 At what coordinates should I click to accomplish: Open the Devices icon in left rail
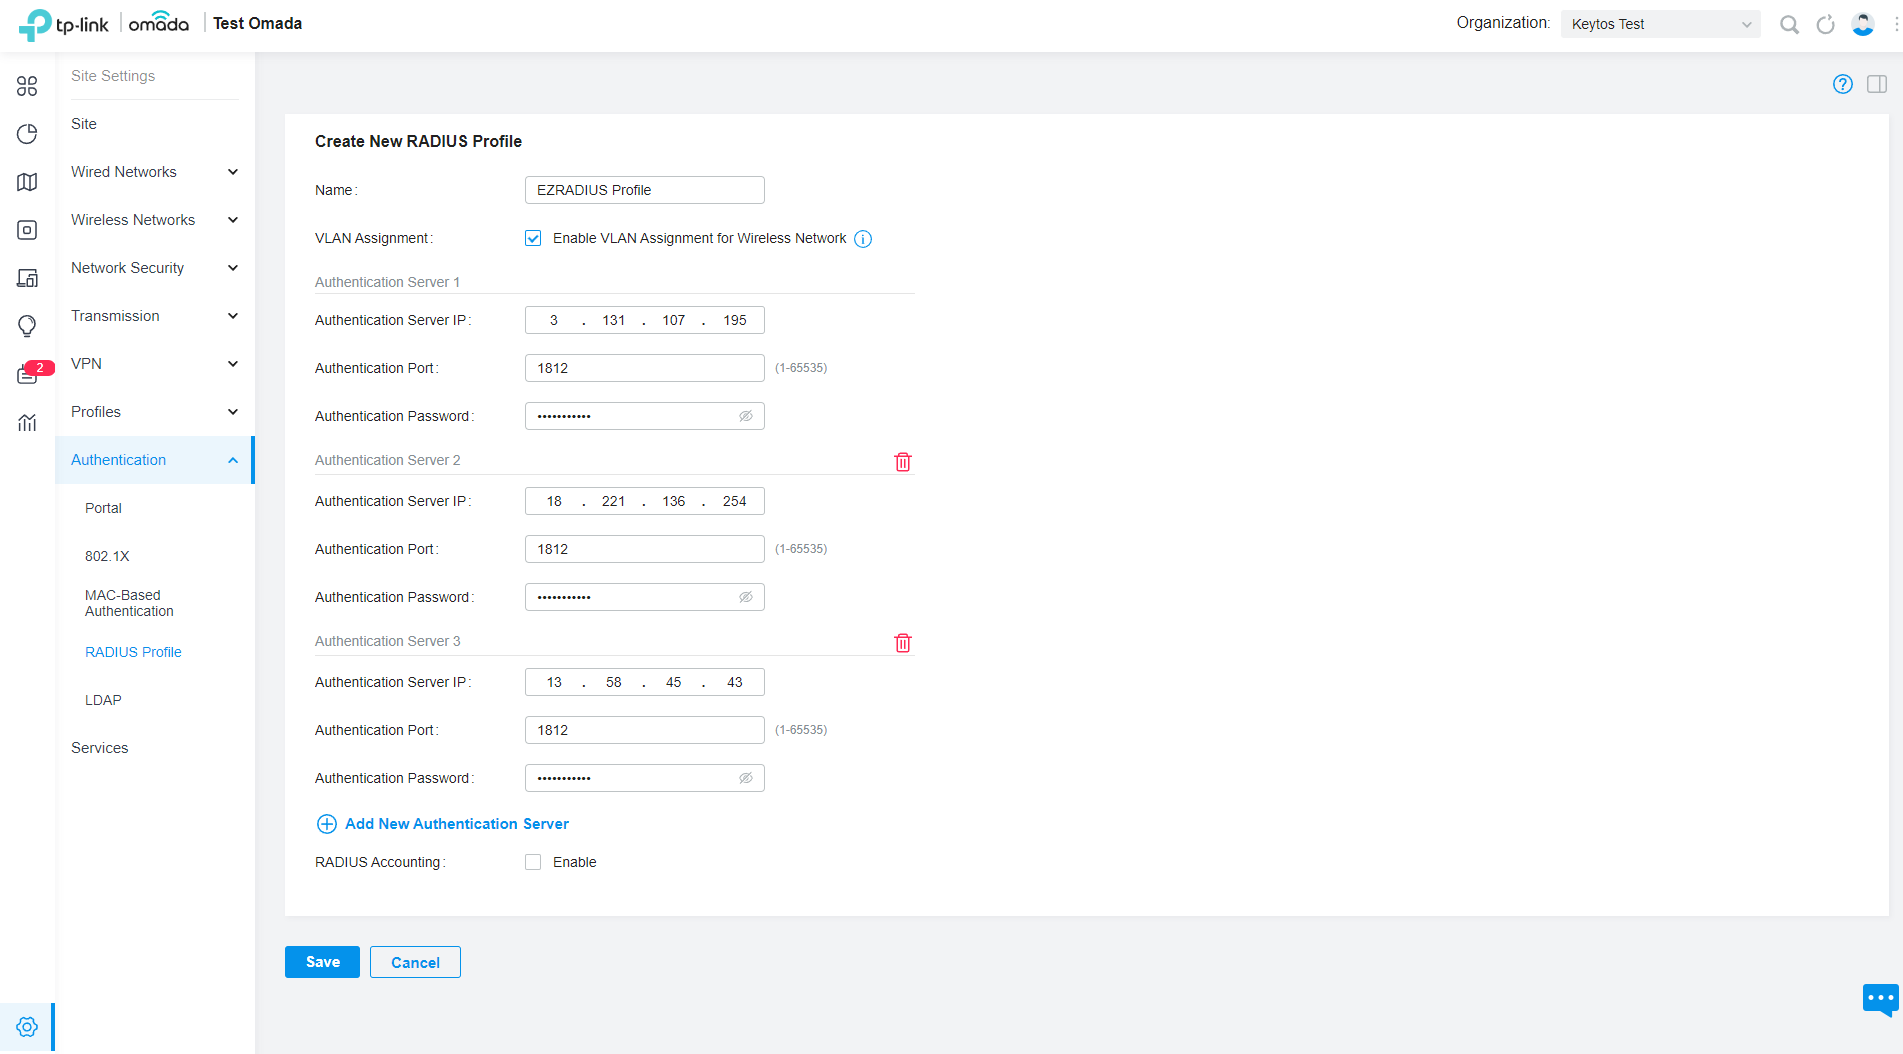(27, 230)
